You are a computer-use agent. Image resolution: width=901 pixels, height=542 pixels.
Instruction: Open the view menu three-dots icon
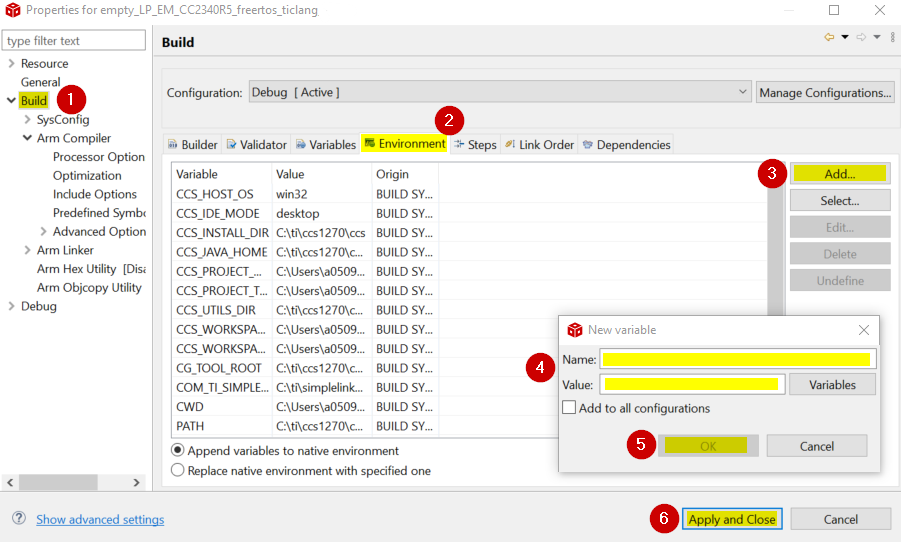click(x=892, y=37)
